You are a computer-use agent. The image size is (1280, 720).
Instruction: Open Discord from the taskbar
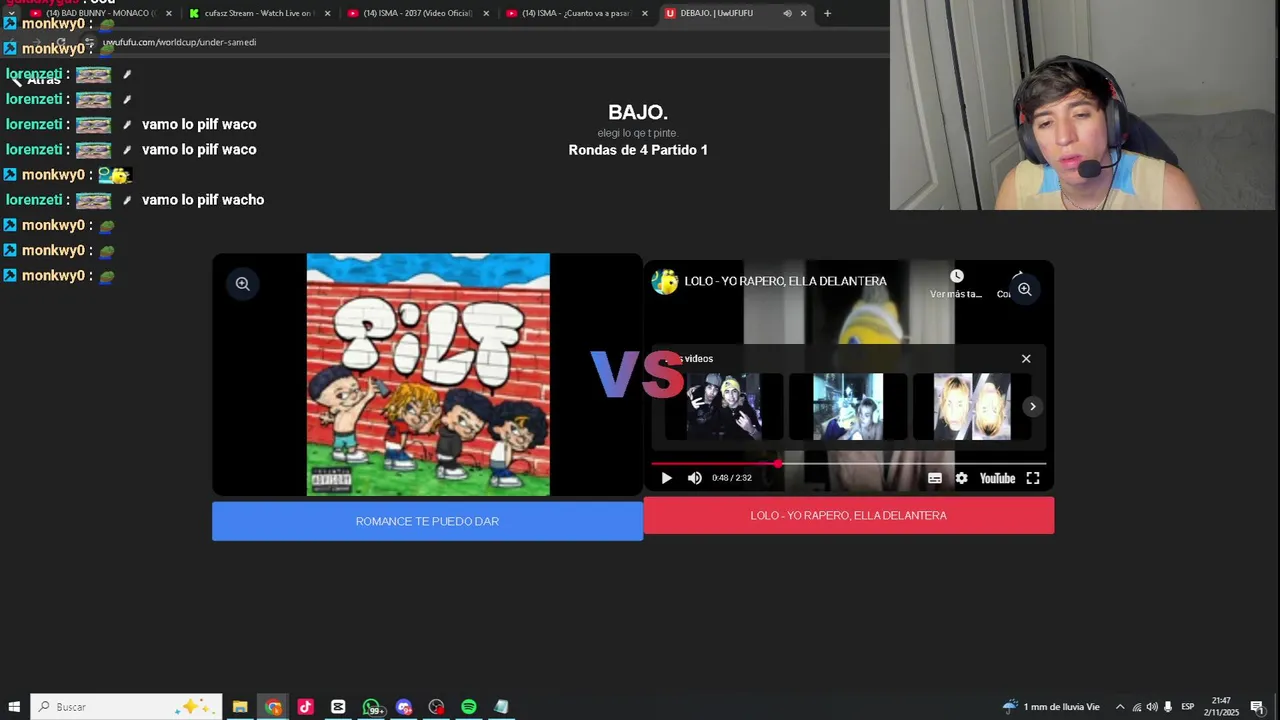404,707
